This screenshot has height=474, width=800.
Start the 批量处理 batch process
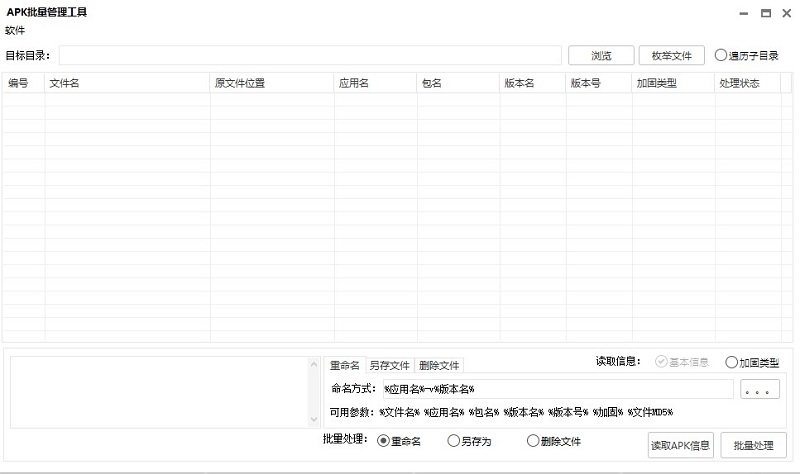click(753, 445)
